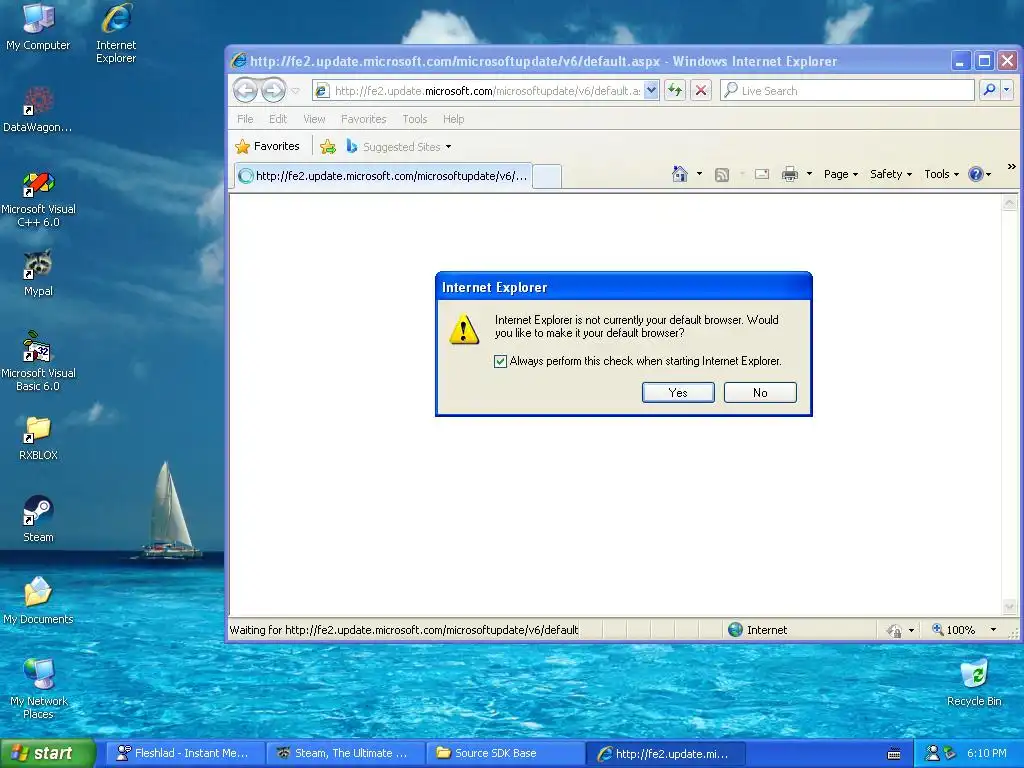Open Suggested Sites dropdown

[x=398, y=147]
